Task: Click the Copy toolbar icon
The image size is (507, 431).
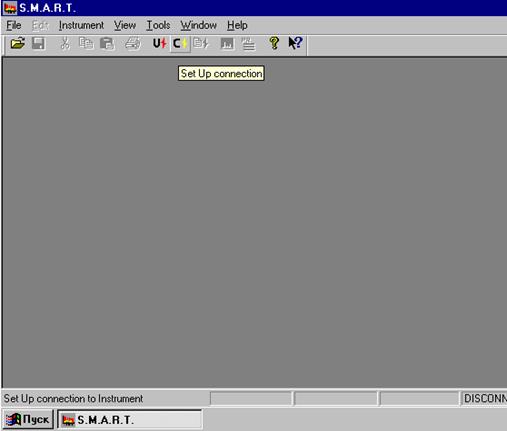Action: pos(86,43)
